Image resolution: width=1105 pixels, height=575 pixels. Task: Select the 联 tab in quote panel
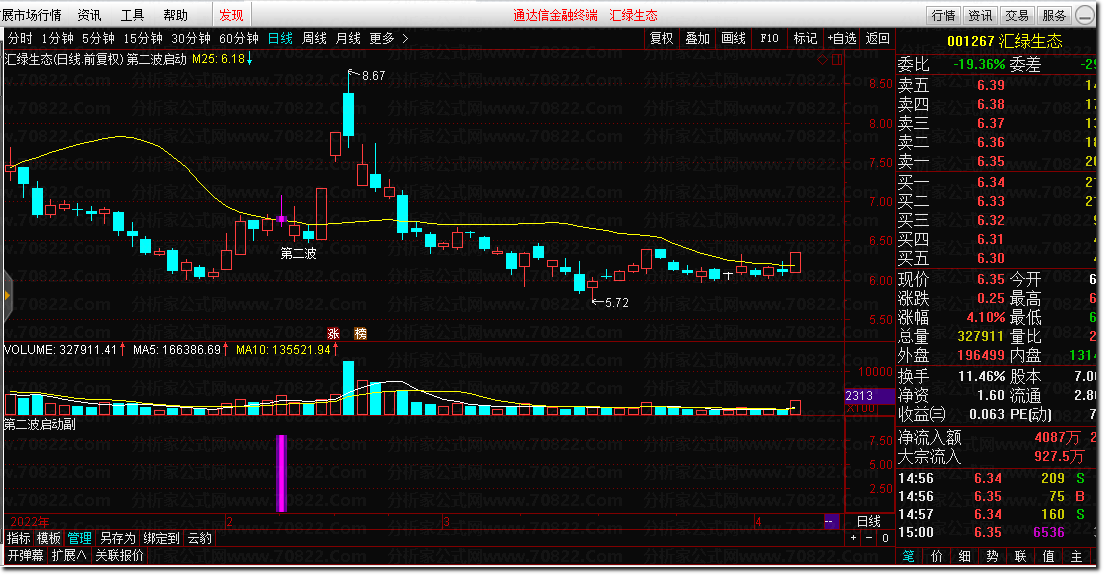(x=1020, y=557)
